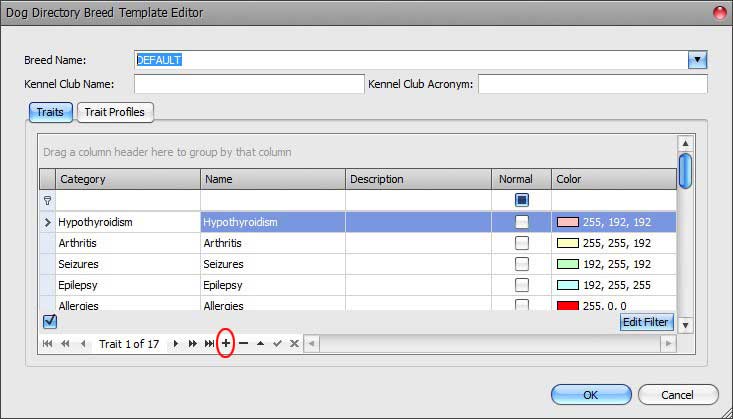Check Normal box for Epilepsy
This screenshot has height=419, width=733.
(522, 285)
